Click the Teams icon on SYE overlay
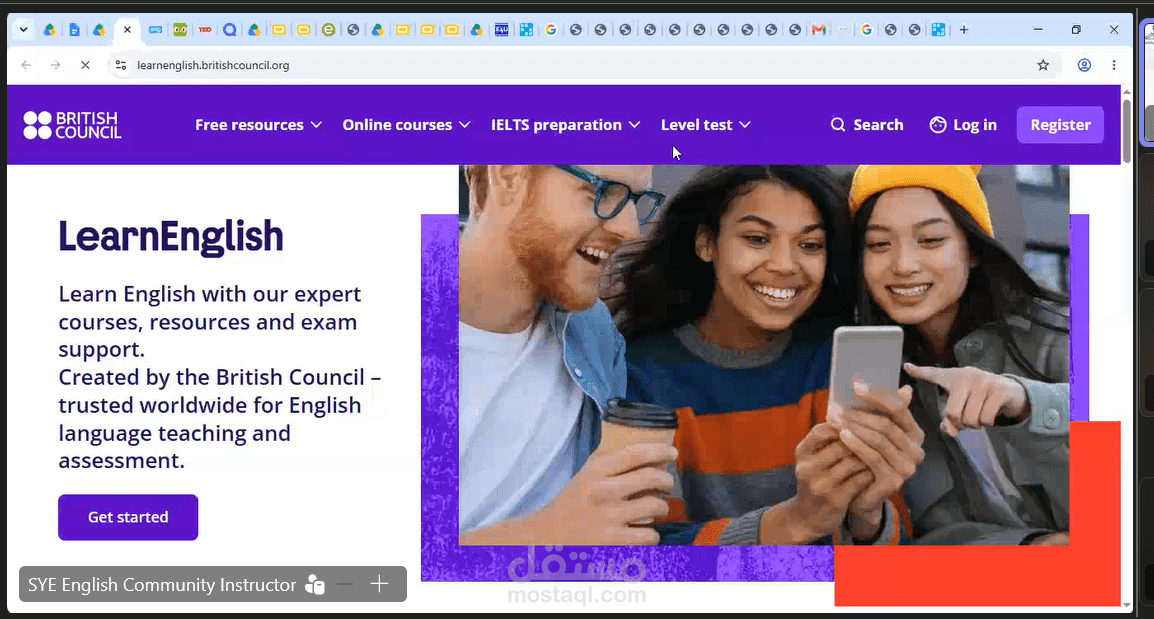 [x=315, y=584]
